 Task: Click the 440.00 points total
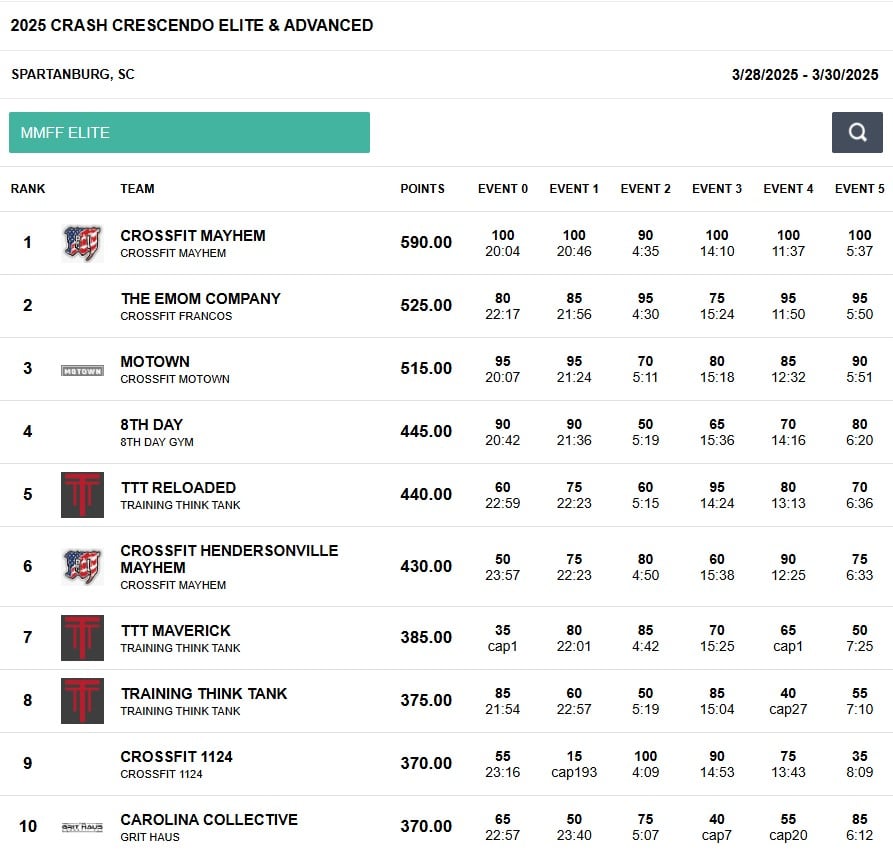pos(425,494)
